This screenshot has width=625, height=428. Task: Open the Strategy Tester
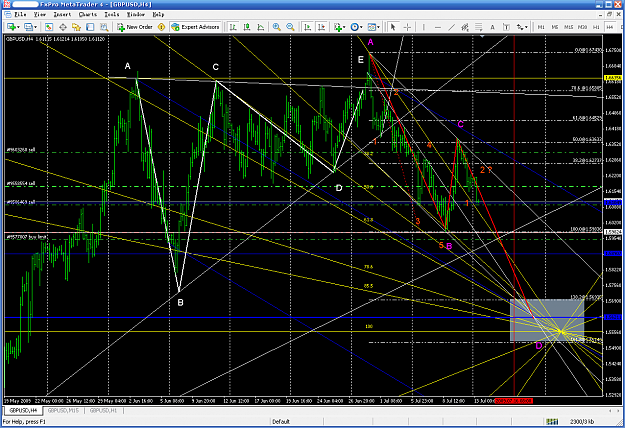point(104,27)
